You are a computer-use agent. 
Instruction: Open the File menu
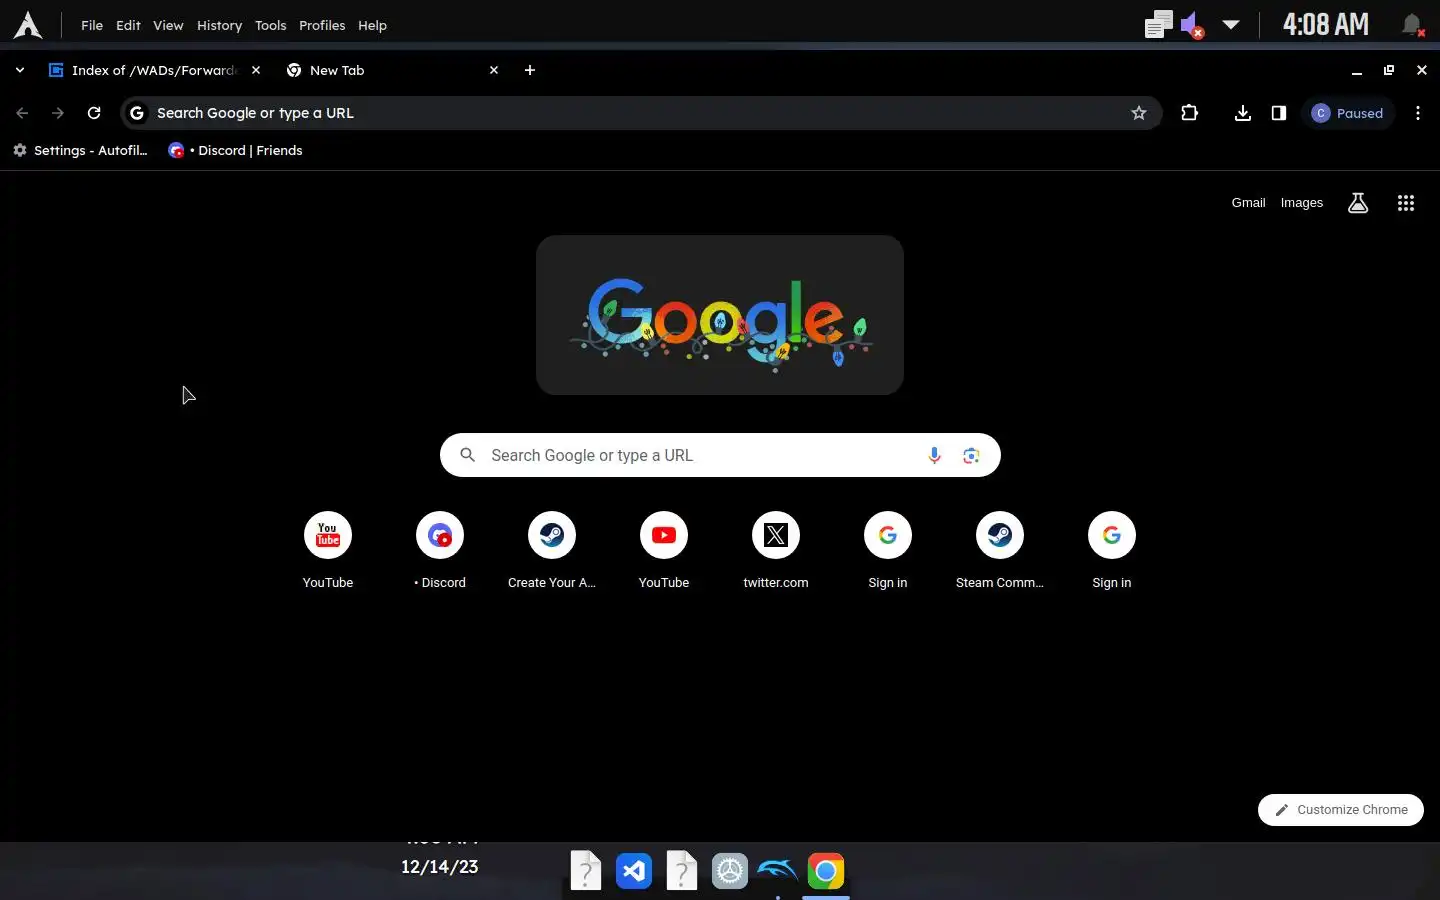coord(92,25)
